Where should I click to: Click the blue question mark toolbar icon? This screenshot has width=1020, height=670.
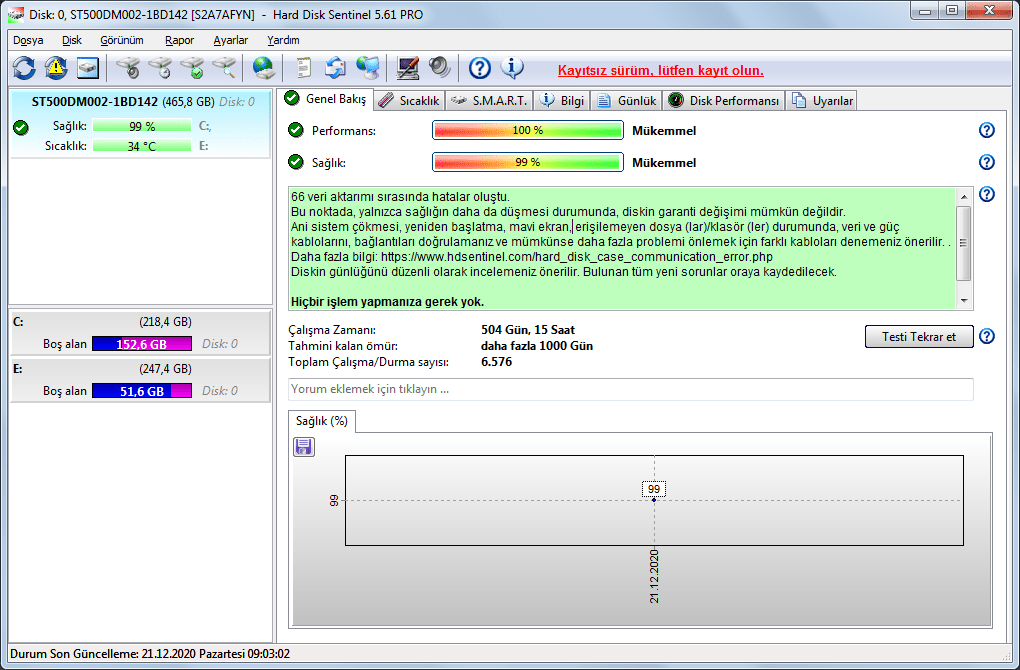pos(479,68)
